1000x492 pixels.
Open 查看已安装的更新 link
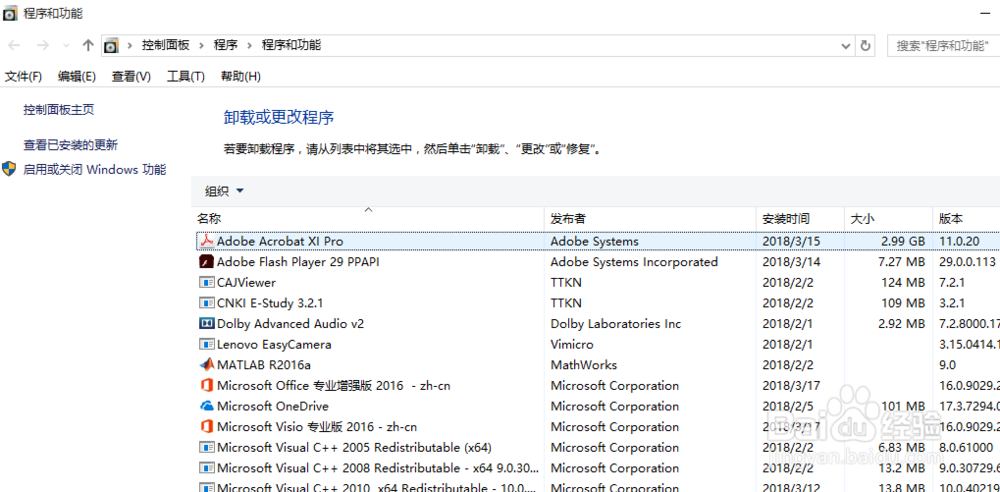[70, 145]
